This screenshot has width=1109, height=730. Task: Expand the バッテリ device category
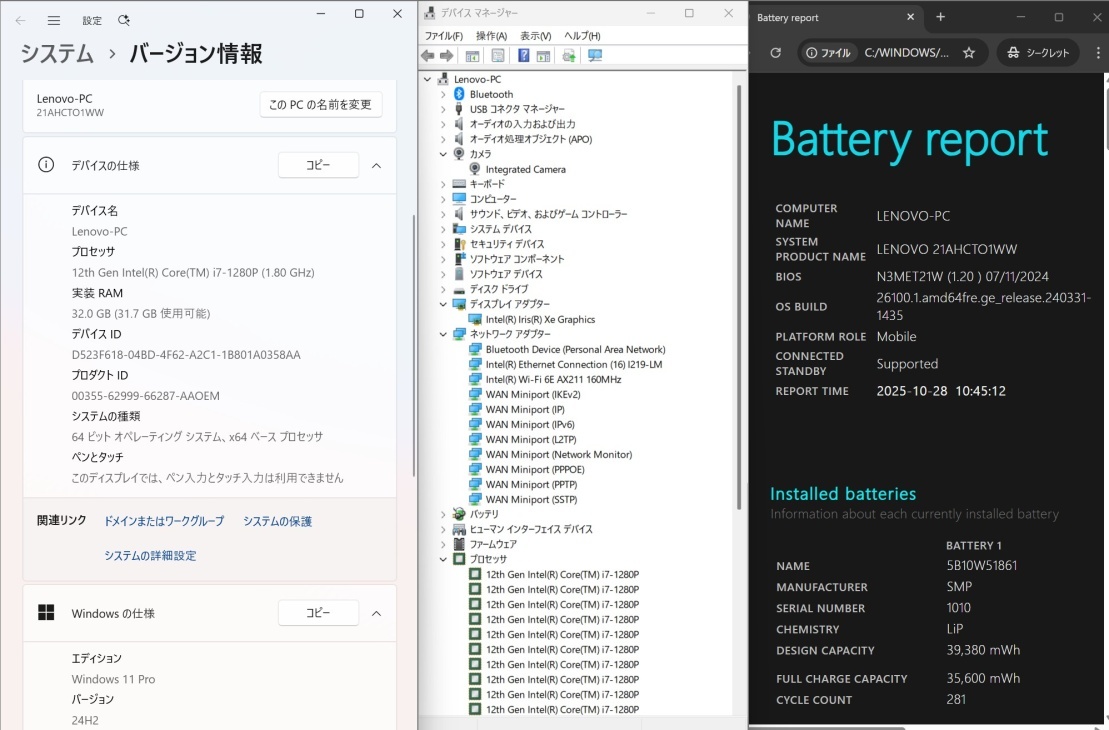(x=443, y=514)
